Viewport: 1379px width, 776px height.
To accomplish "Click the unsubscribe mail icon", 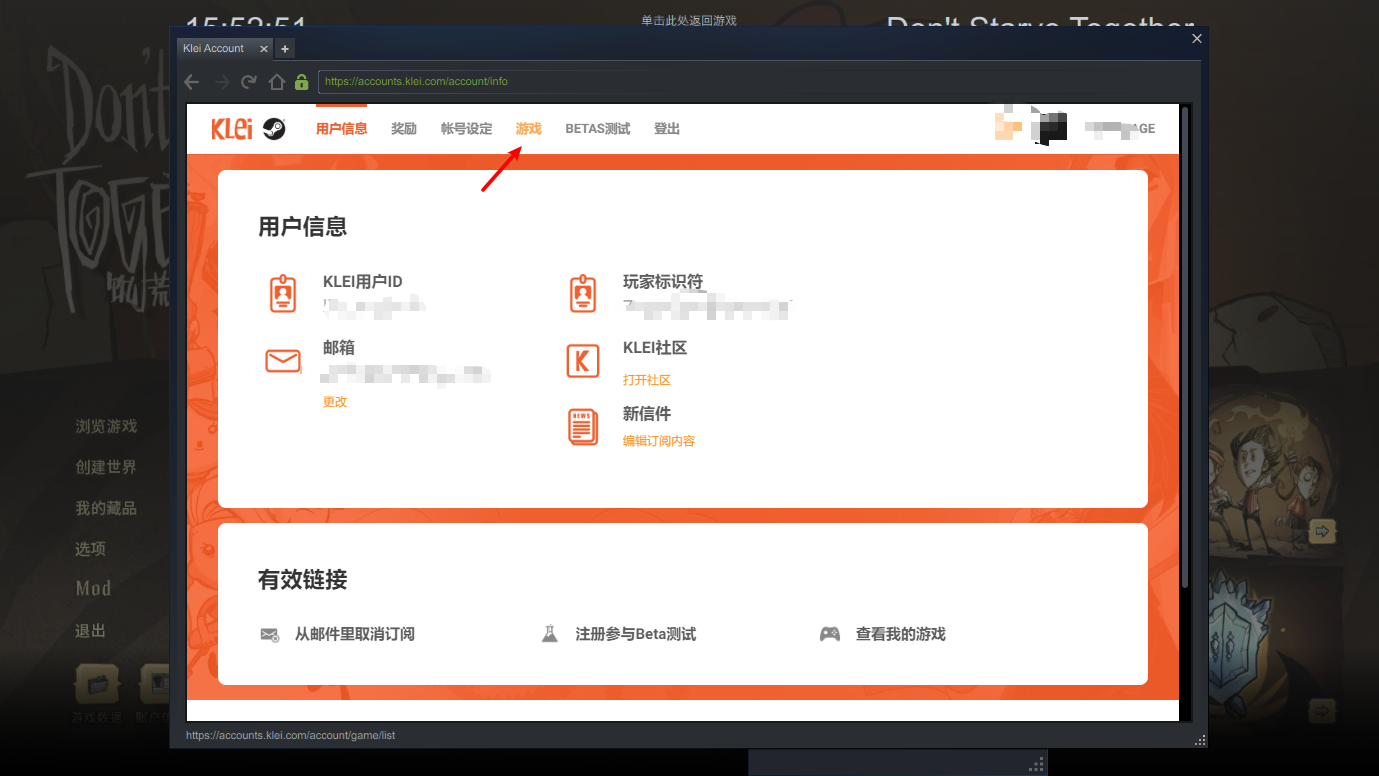I will click(270, 634).
